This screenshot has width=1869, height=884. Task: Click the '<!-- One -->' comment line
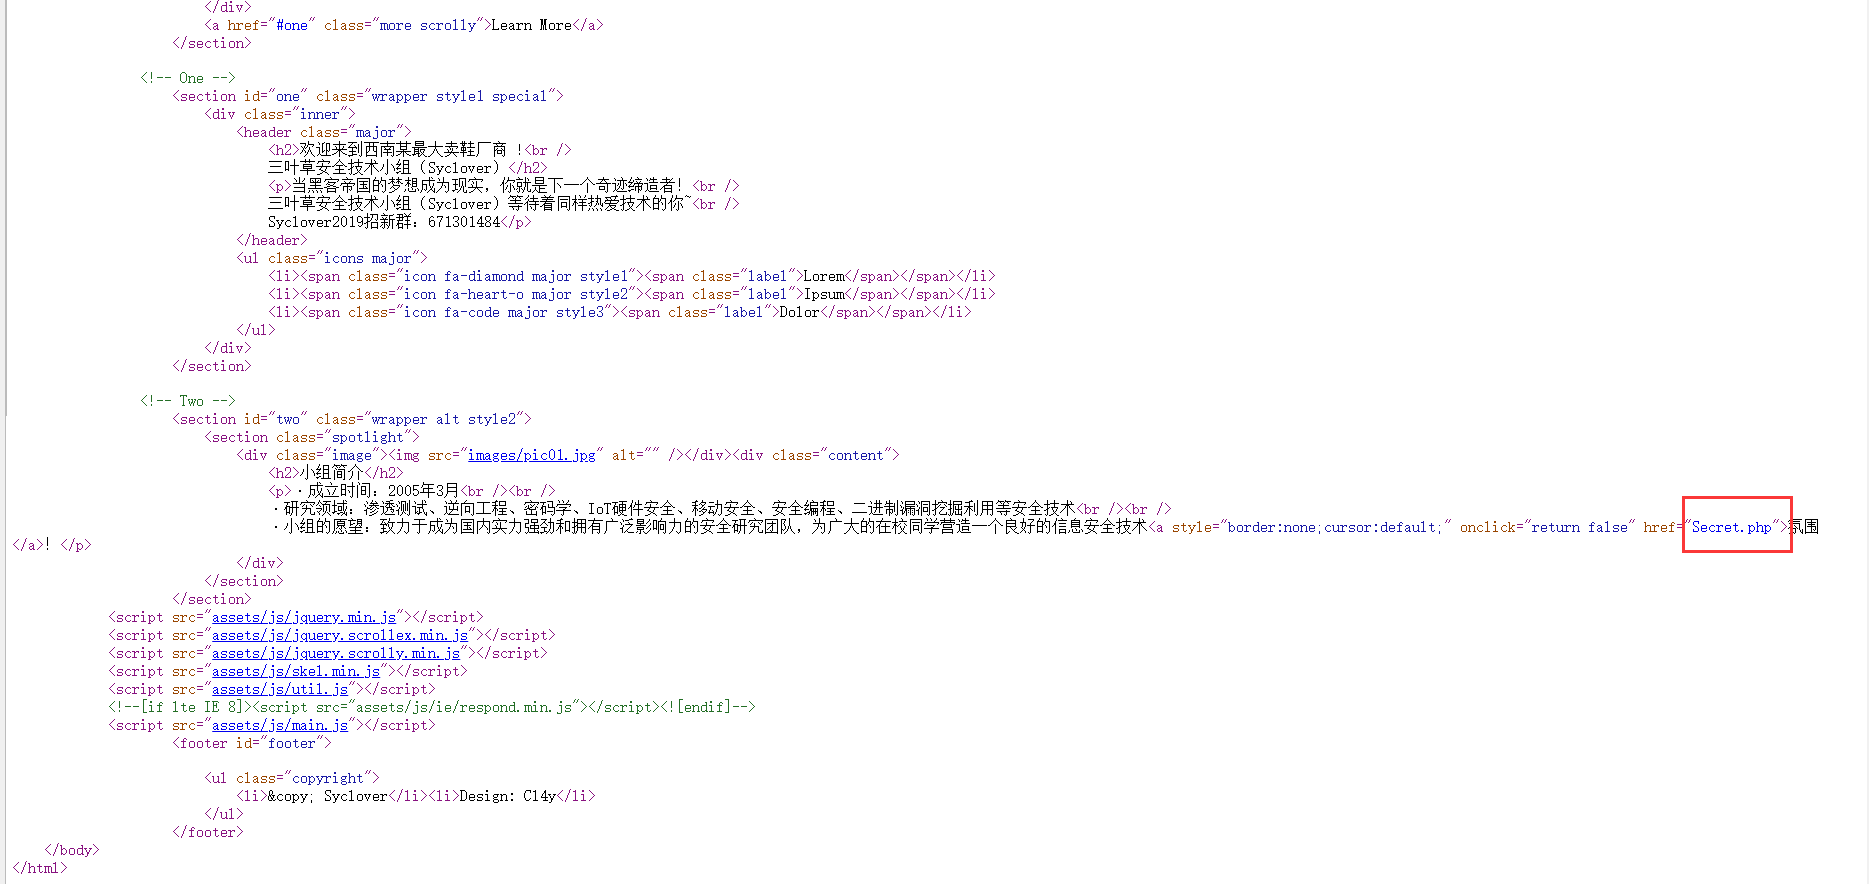(188, 78)
